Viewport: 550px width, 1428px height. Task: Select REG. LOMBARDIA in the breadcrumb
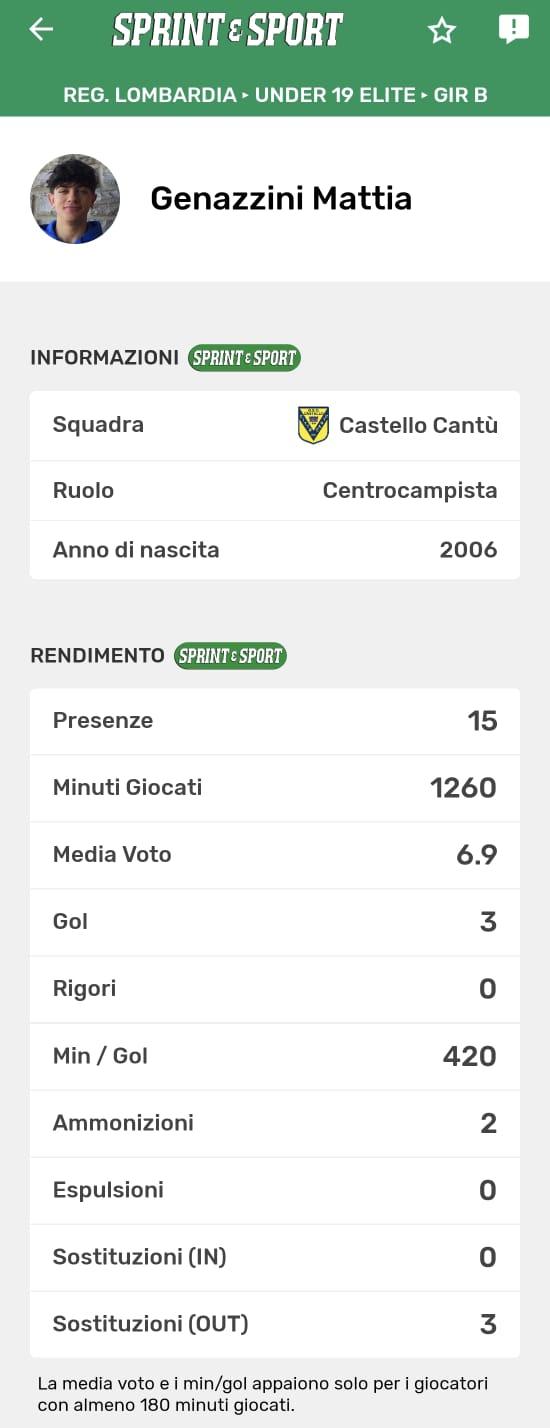point(150,96)
